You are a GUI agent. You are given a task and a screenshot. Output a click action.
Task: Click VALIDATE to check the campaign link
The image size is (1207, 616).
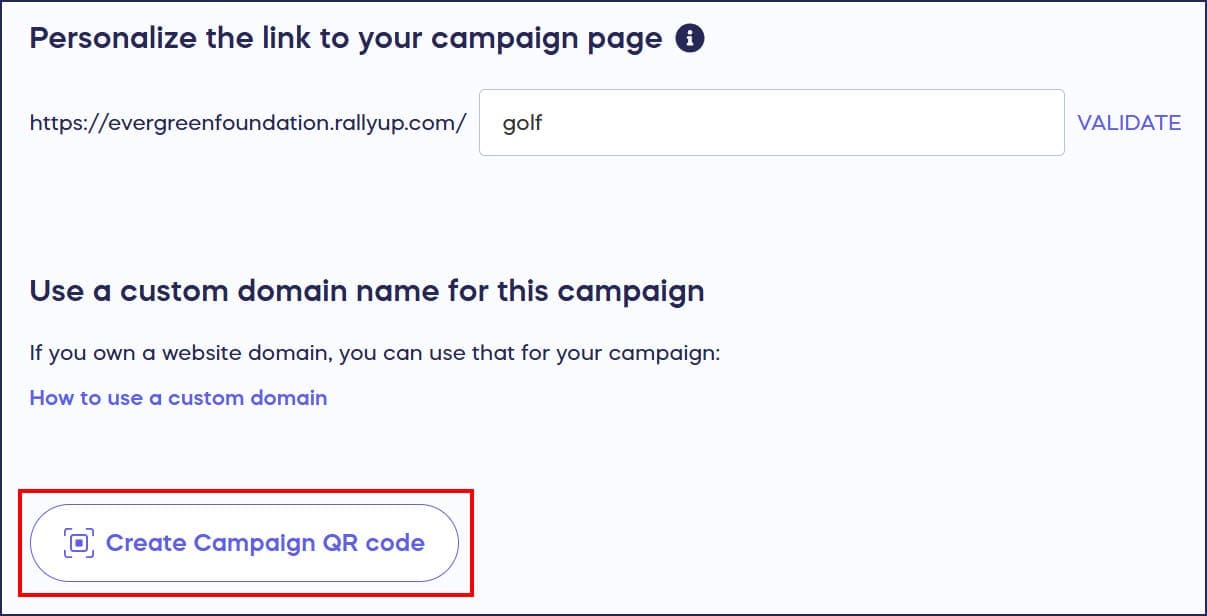[1128, 123]
